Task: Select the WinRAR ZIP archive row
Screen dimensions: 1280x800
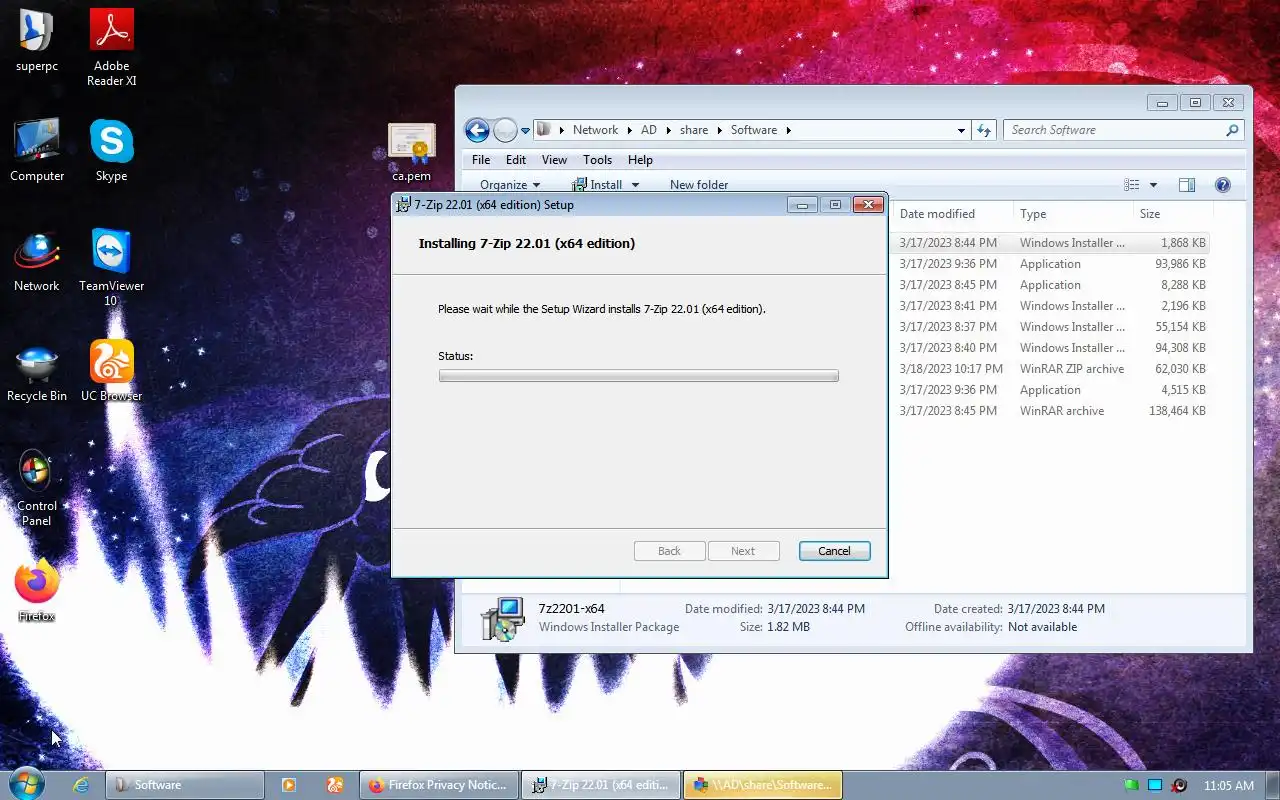Action: [x=1050, y=369]
